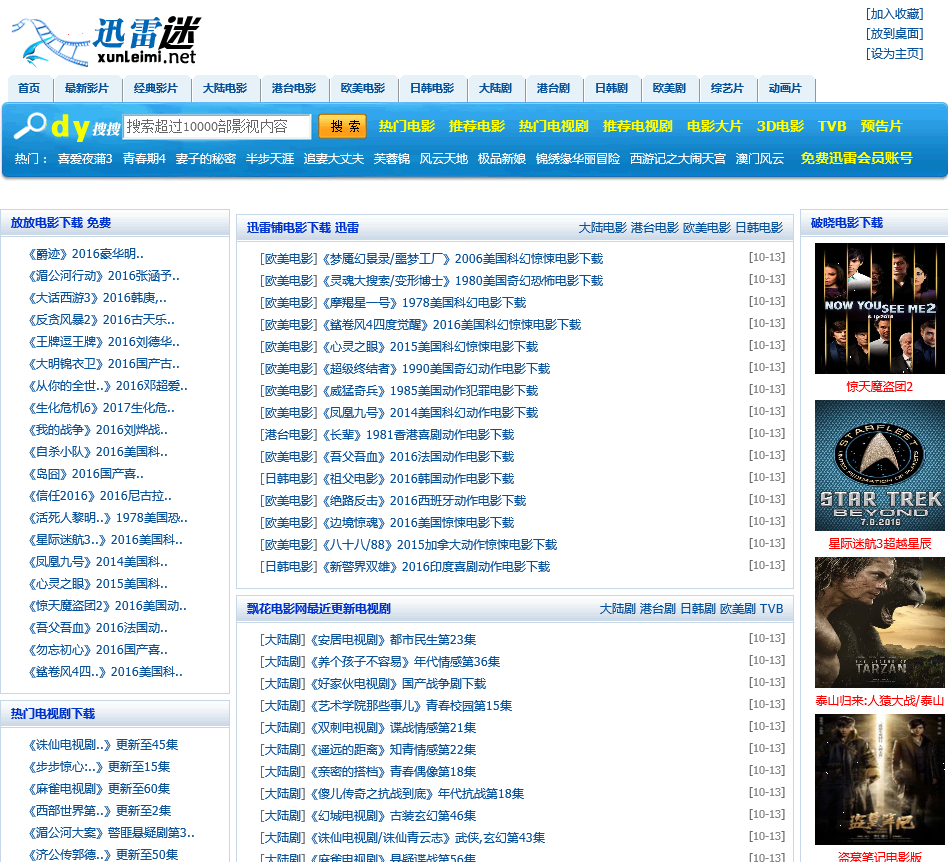
Task: Click hot keyword 喜爱夜蒲3
Action: pos(85,159)
